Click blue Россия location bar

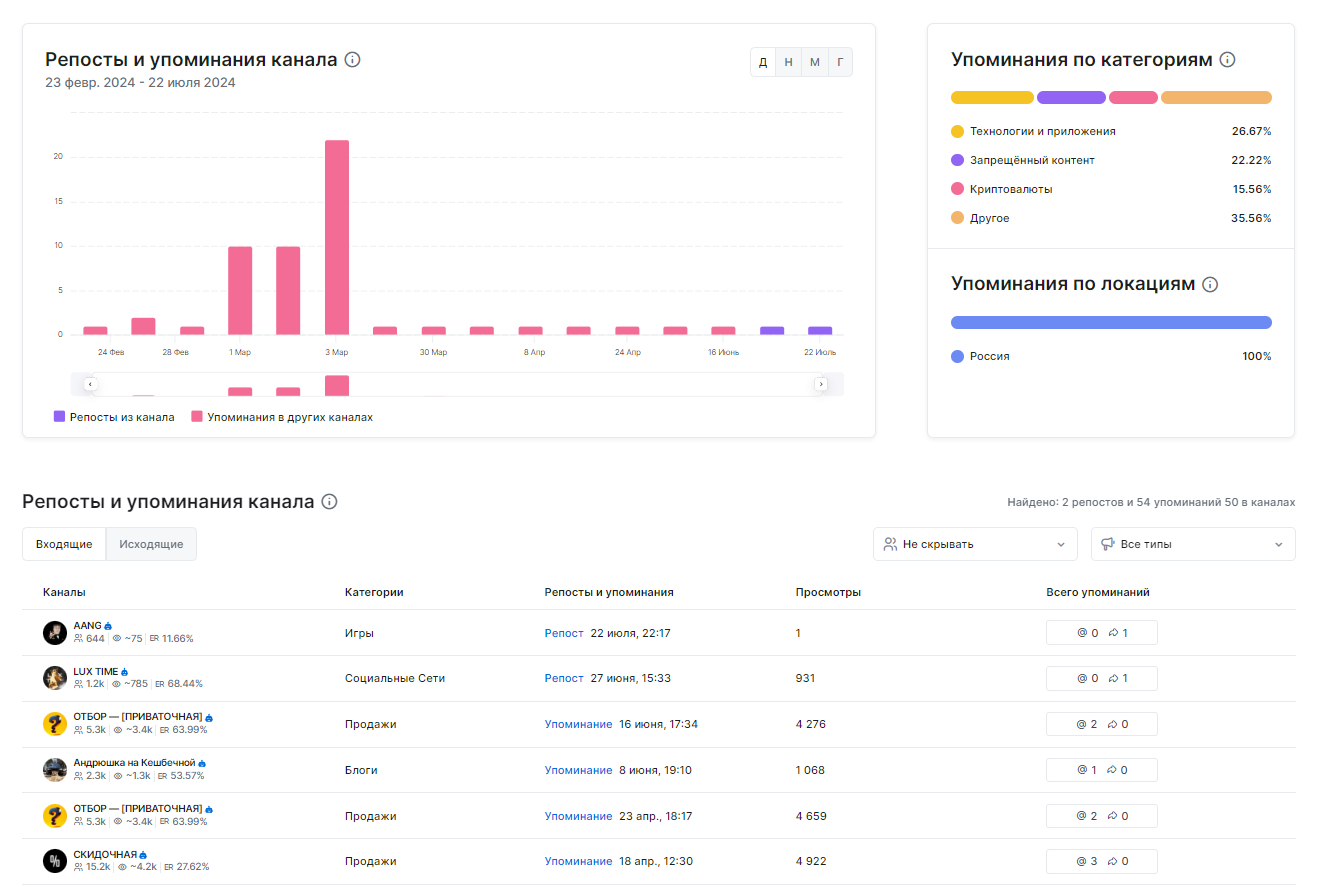(x=1111, y=322)
